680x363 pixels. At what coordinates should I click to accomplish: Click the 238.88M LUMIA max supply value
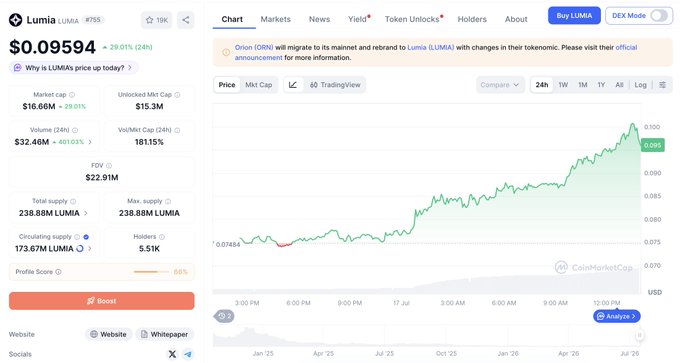pos(149,213)
